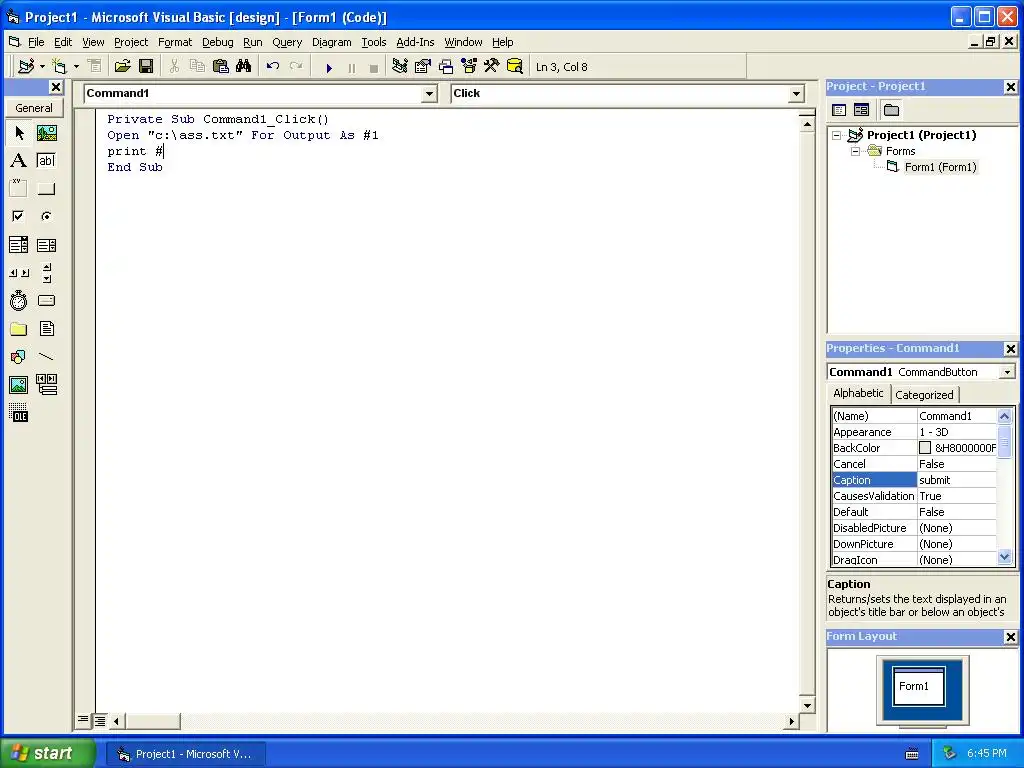Viewport: 1024px width, 768px height.
Task: Open the Project menu
Action: (x=131, y=42)
